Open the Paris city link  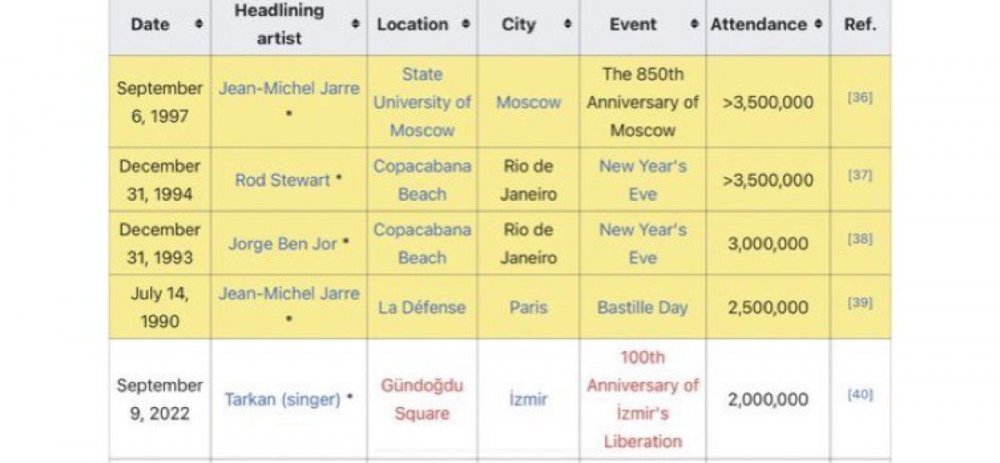528,307
